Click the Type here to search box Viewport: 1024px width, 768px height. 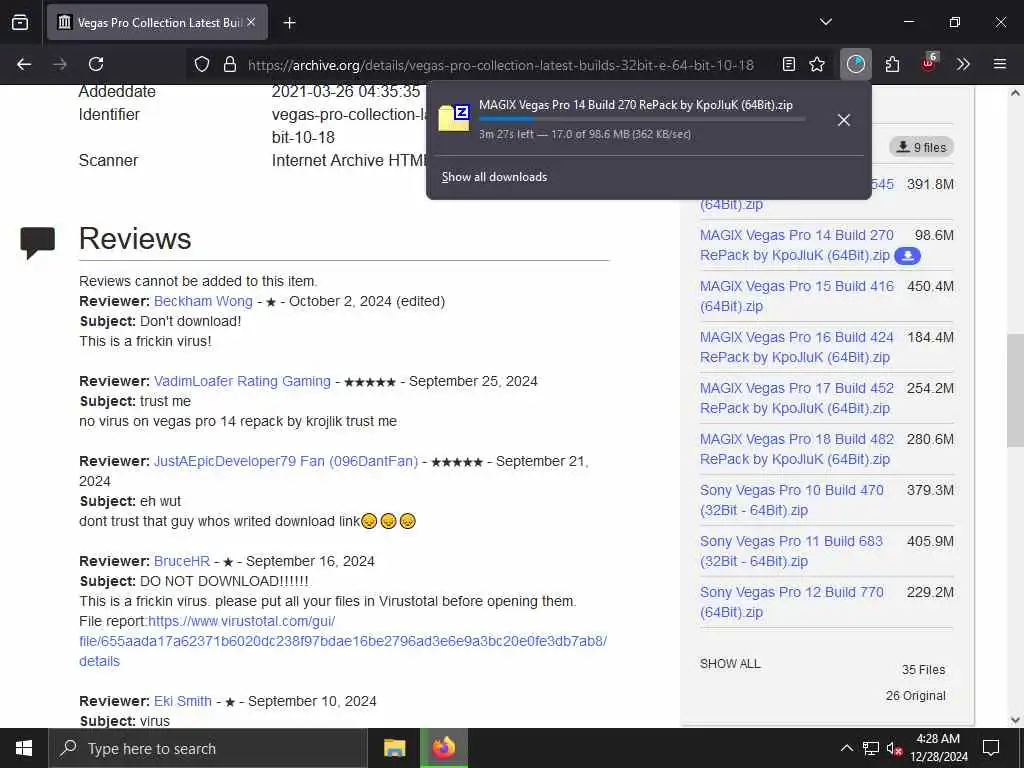pos(208,748)
